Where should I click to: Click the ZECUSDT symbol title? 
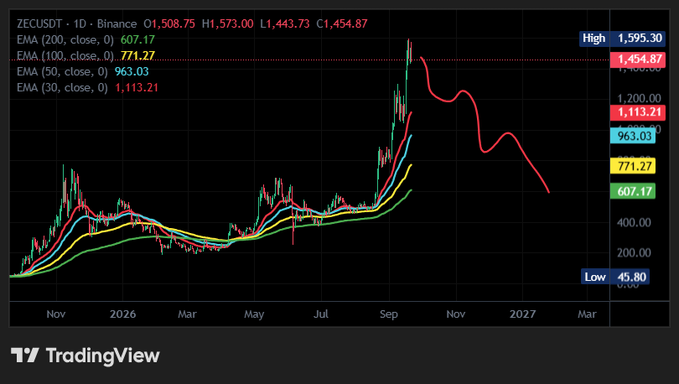pyautogui.click(x=39, y=24)
